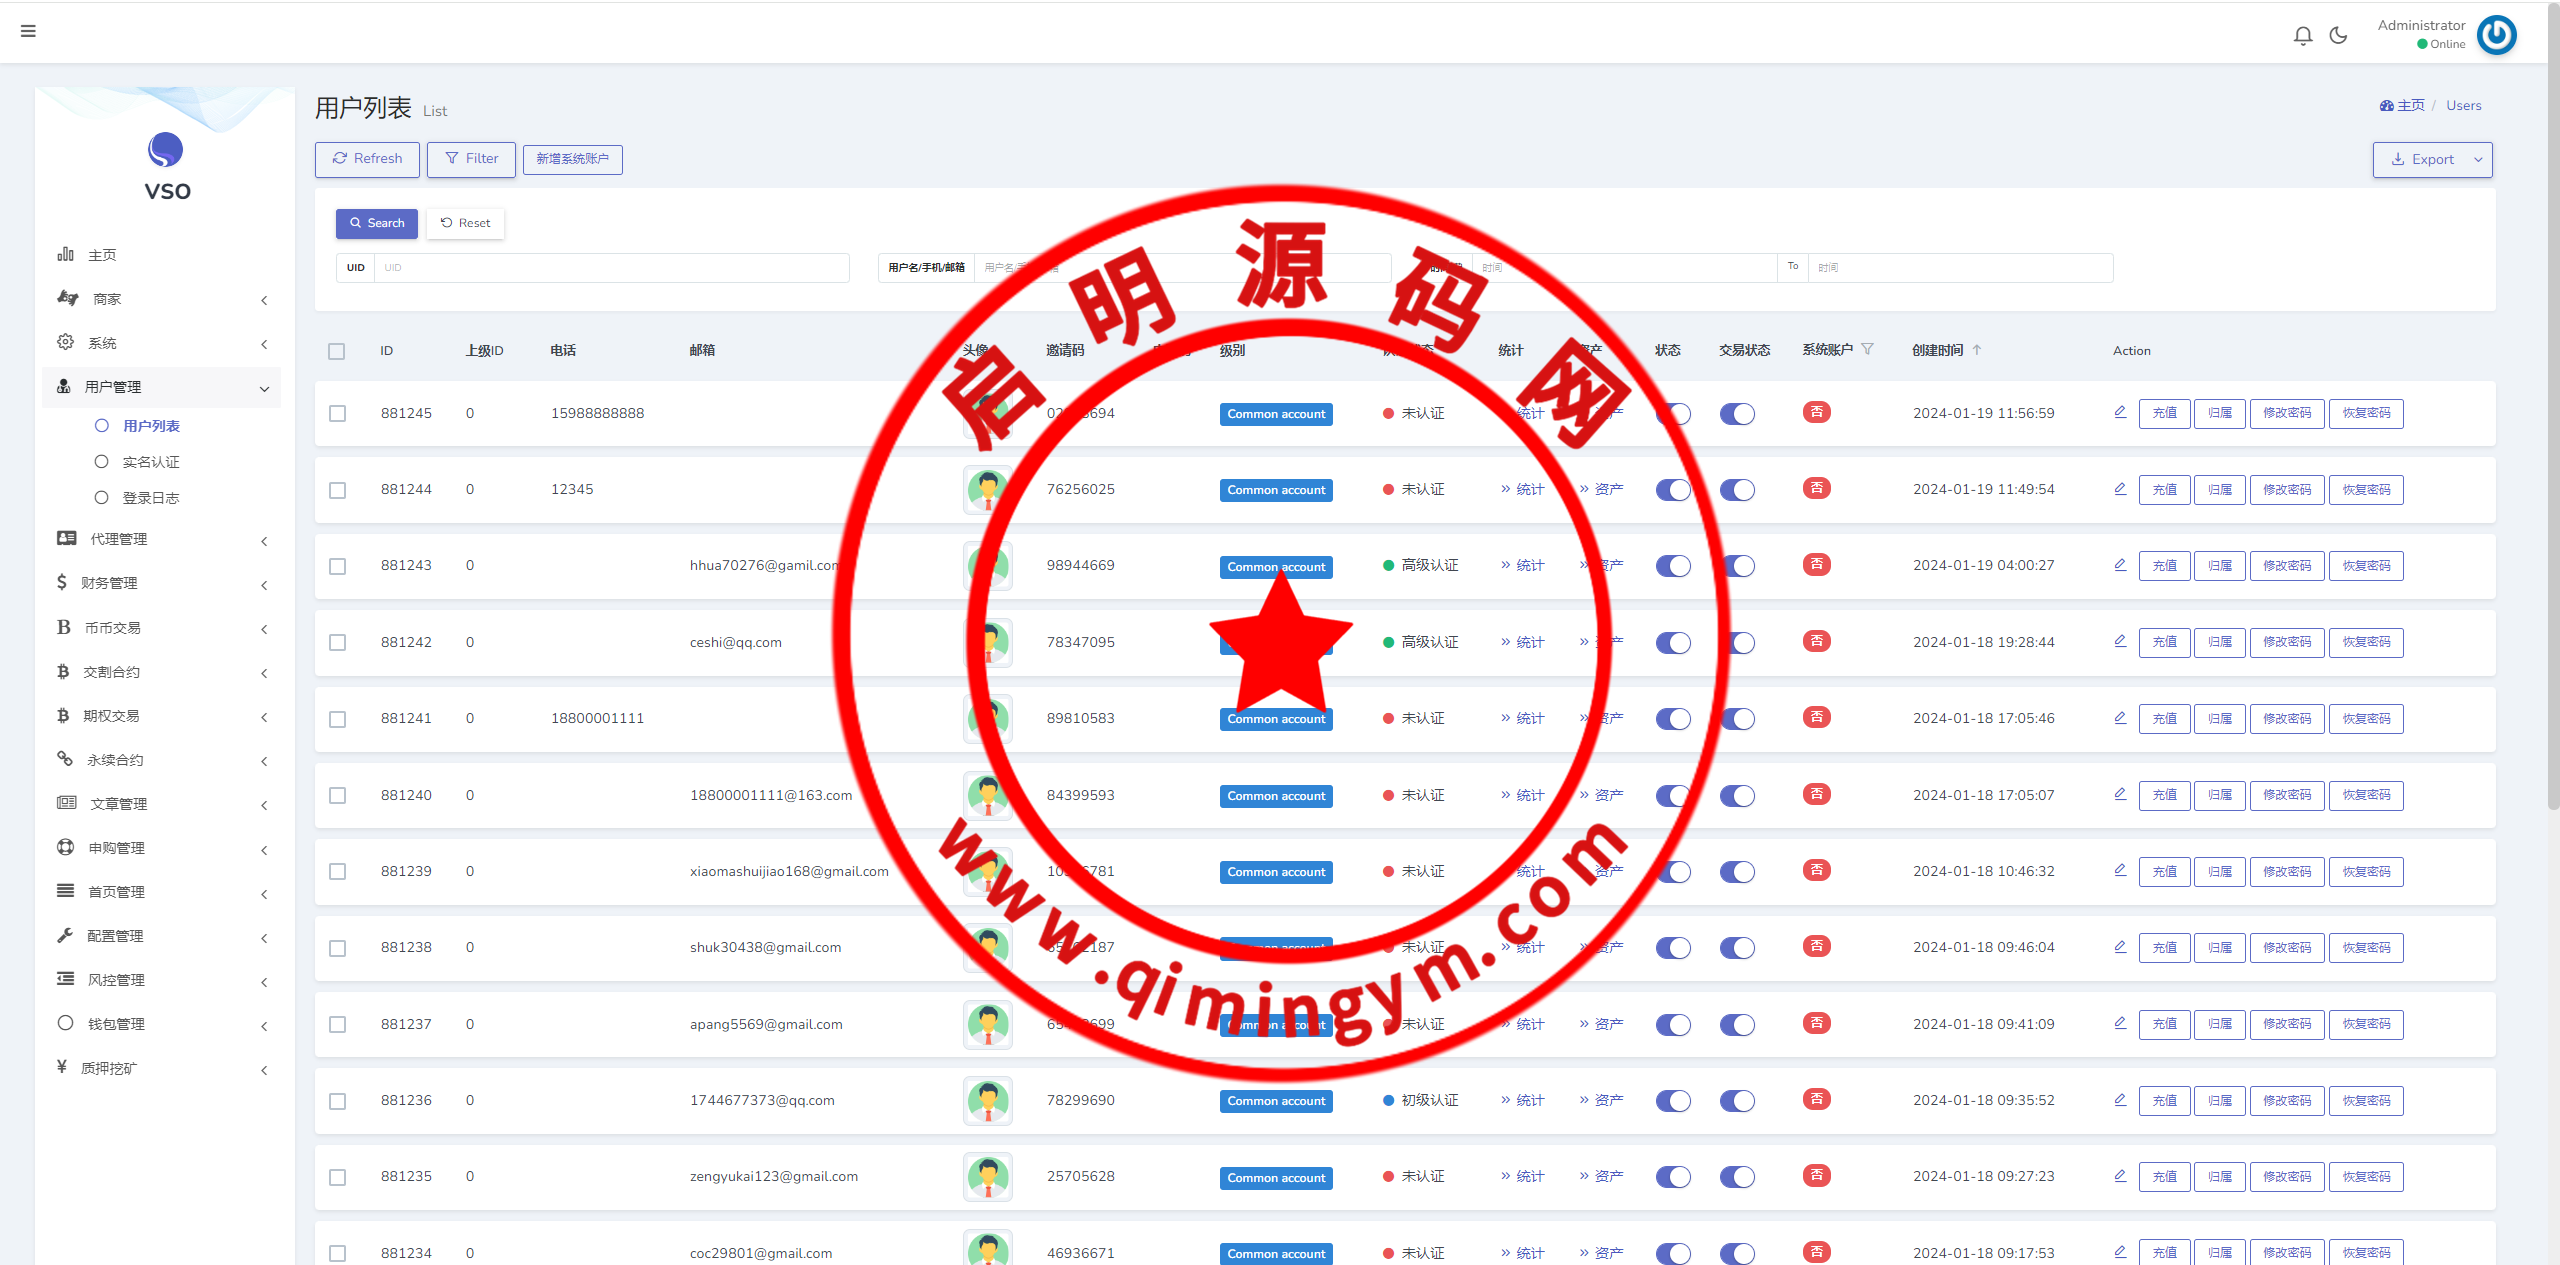Image resolution: width=2560 pixels, height=1265 pixels.
Task: Switch to dark mode moon icon
Action: [x=2338, y=36]
